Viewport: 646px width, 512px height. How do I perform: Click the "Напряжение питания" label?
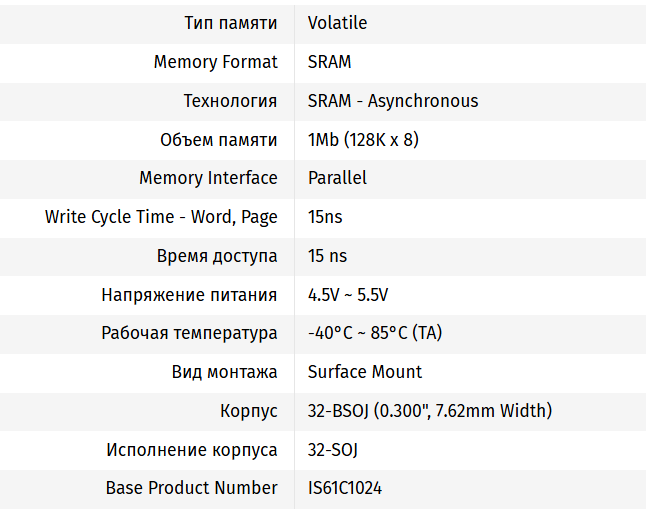point(189,295)
